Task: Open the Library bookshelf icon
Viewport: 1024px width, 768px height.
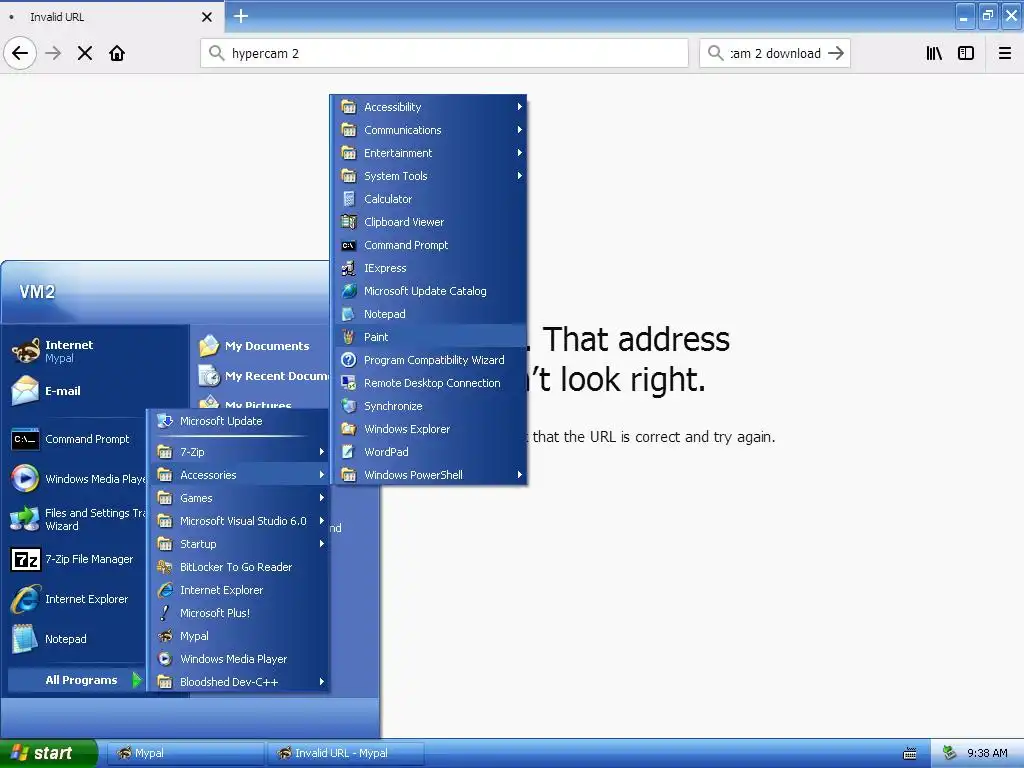Action: pos(934,53)
